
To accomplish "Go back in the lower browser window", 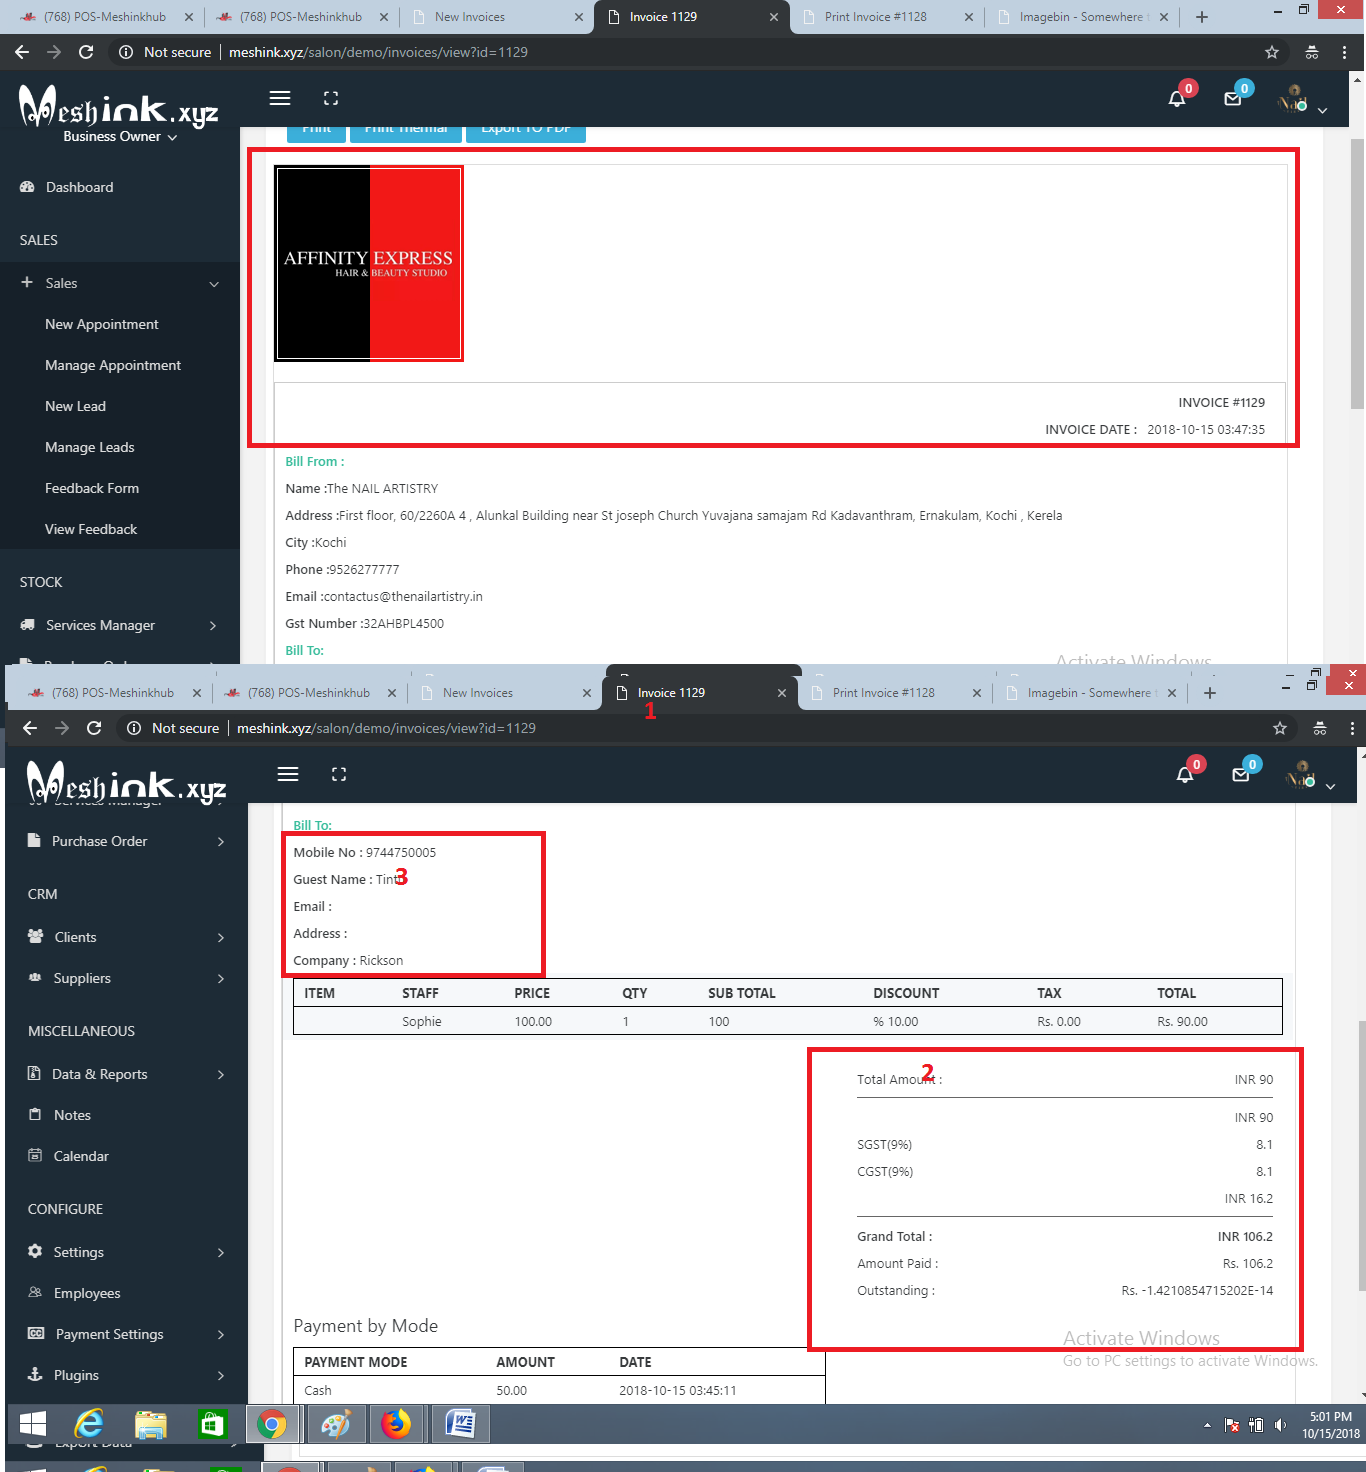I will coord(30,728).
